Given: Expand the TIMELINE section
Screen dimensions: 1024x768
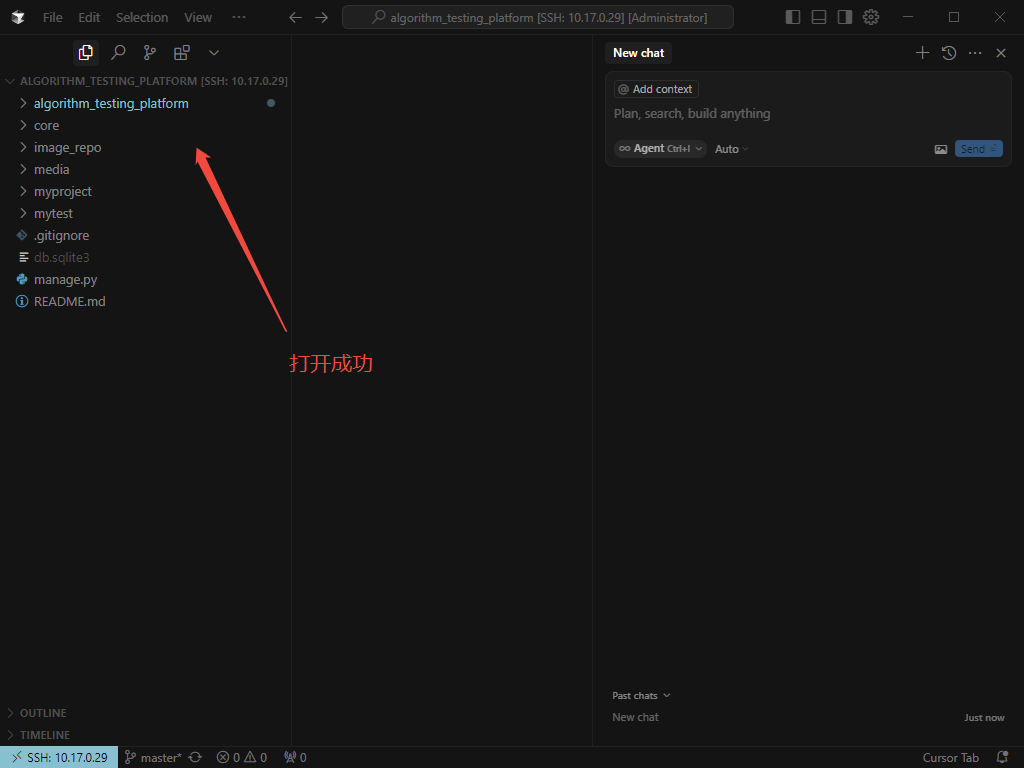Looking at the screenshot, I should pos(146,735).
